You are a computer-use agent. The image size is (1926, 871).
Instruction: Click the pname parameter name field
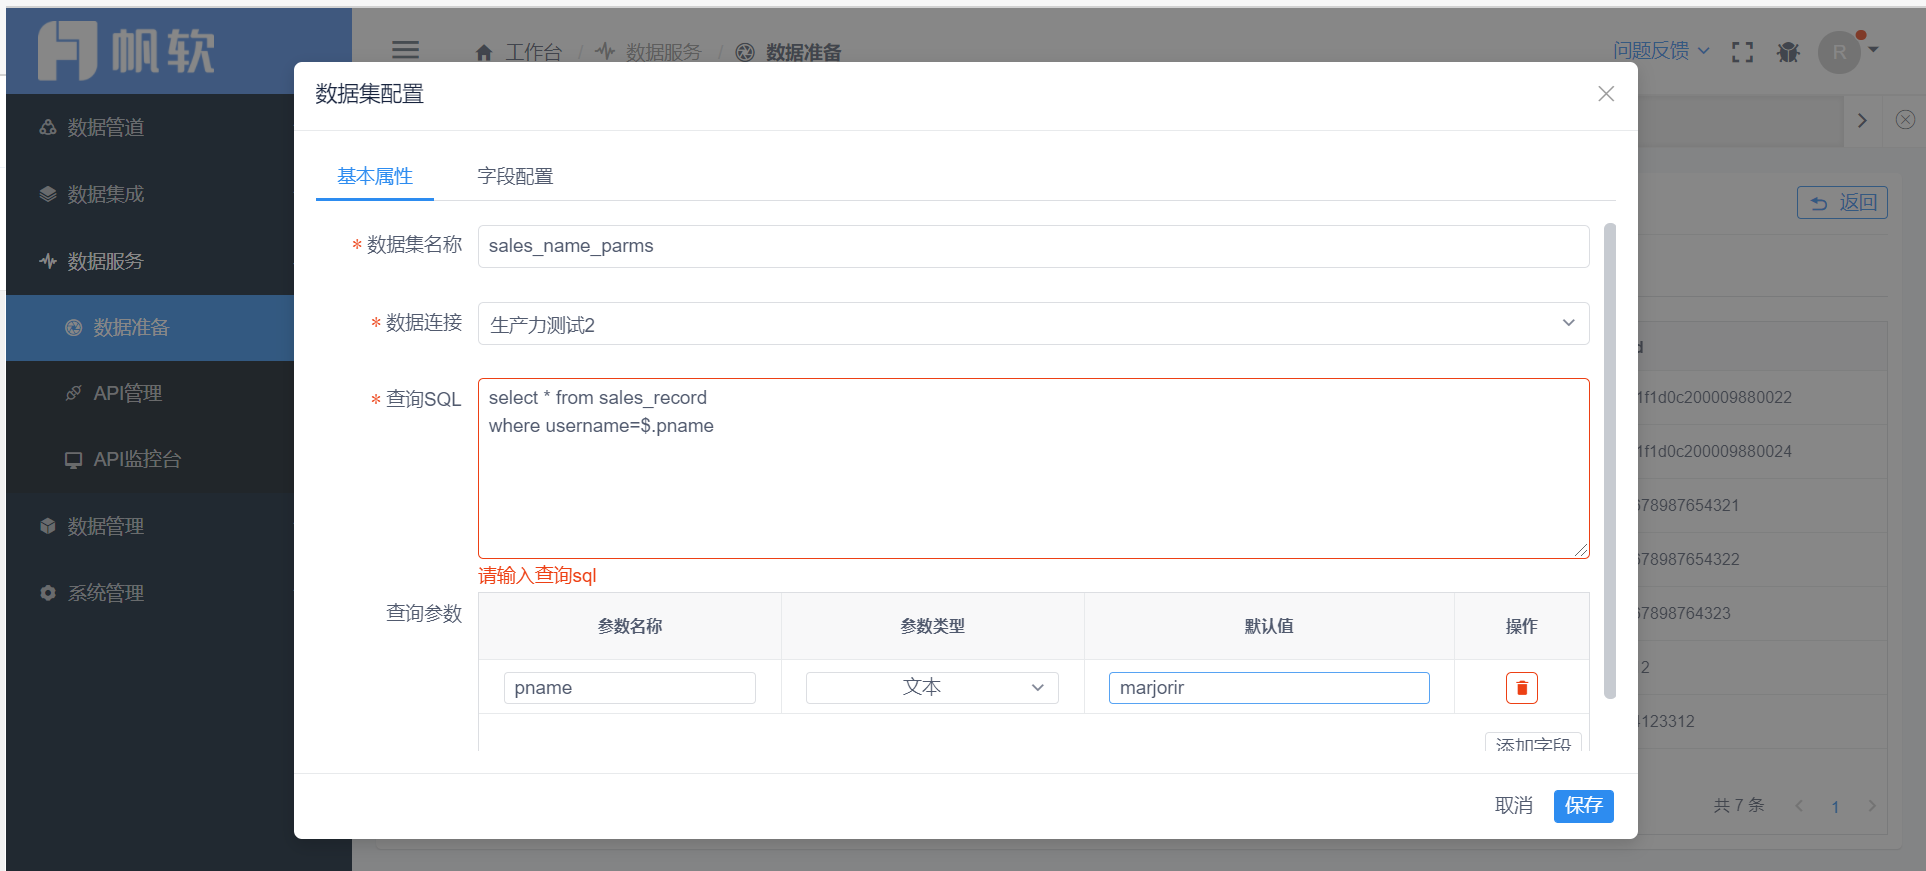click(629, 688)
